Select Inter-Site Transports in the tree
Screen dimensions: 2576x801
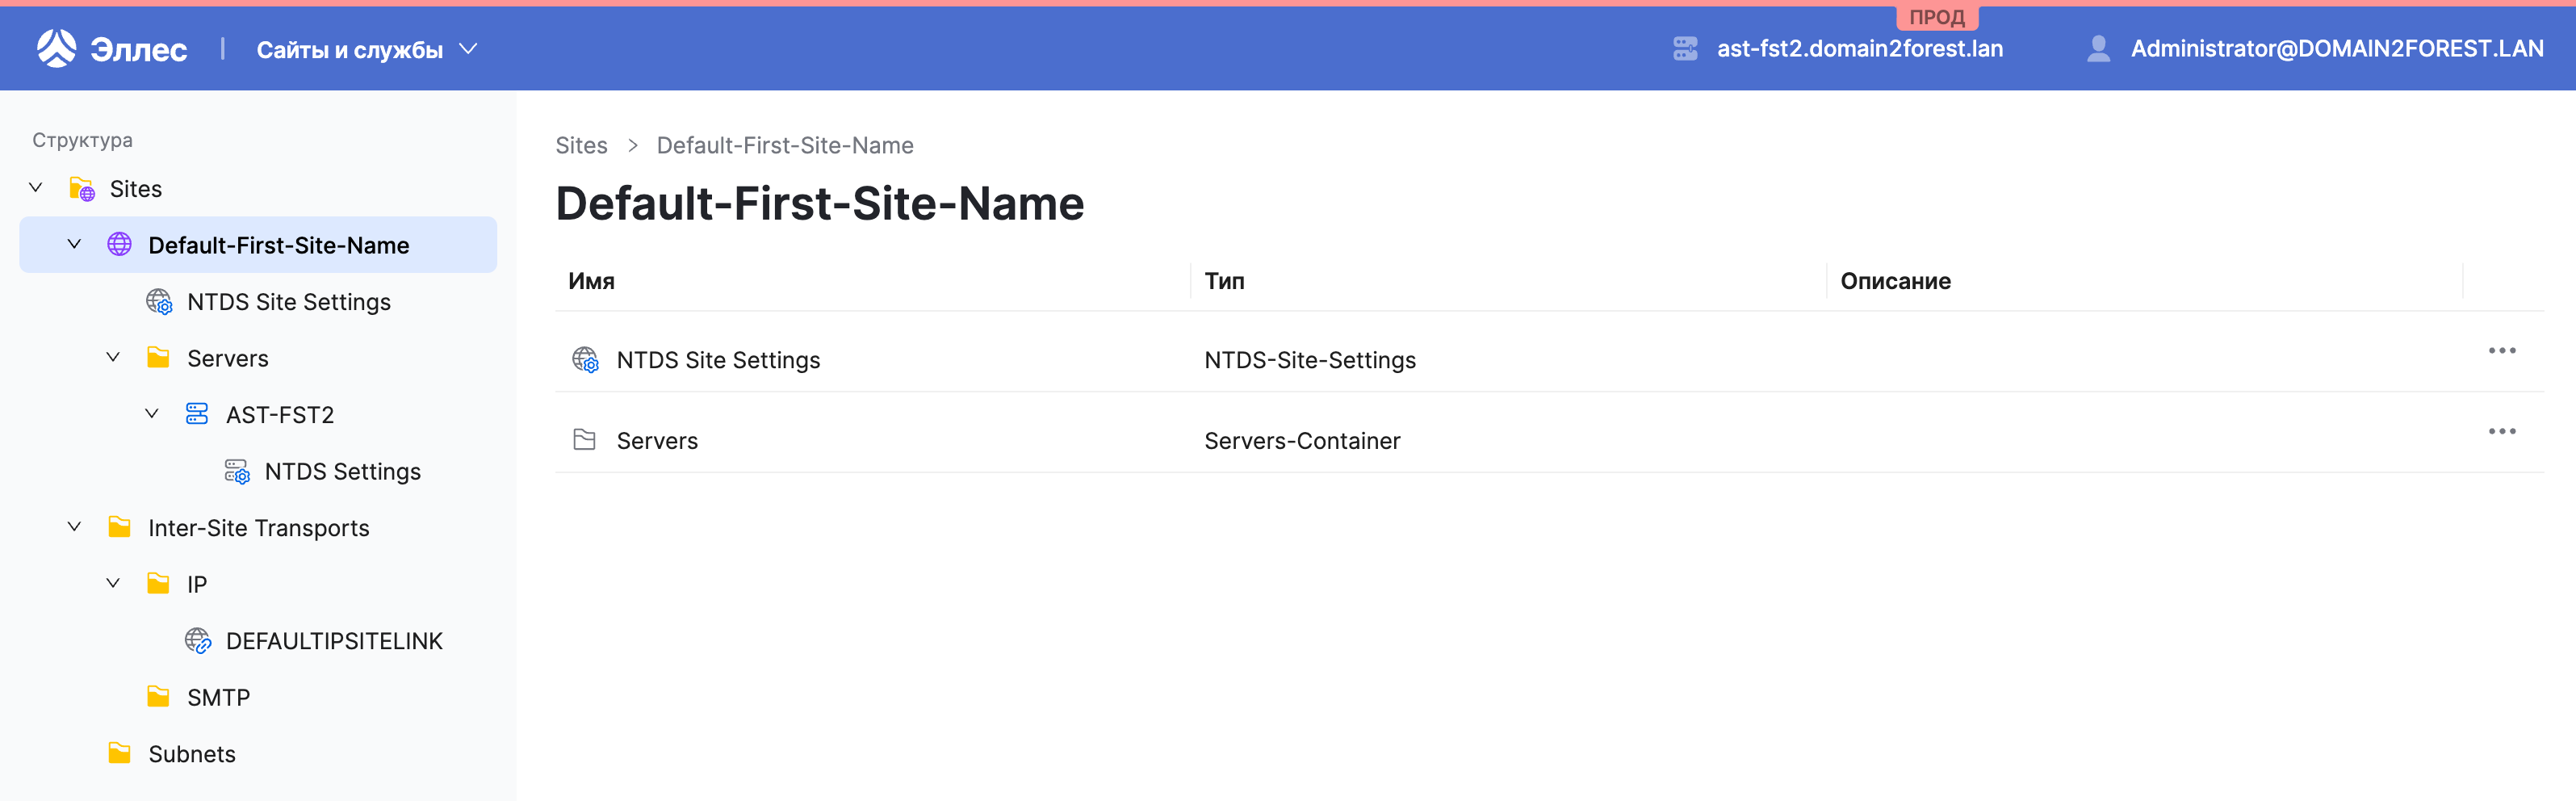258,527
